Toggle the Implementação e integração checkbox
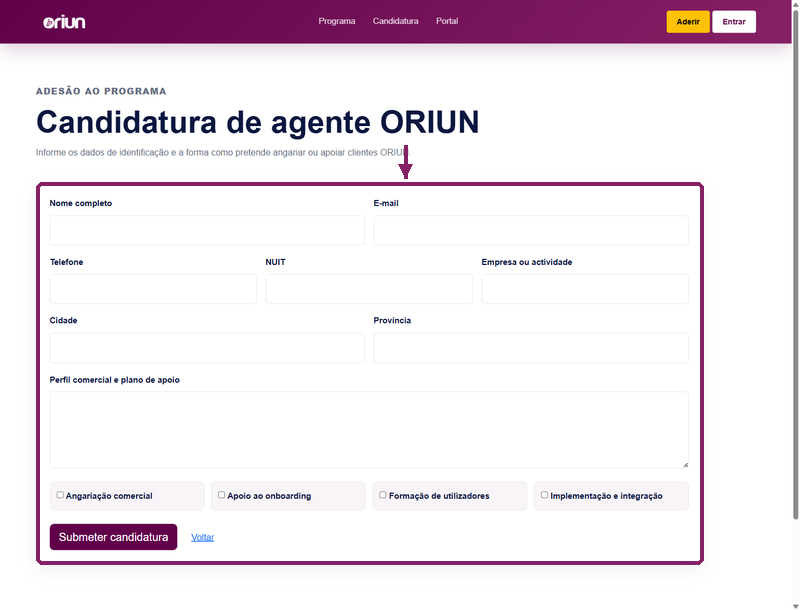Image resolution: width=800 pixels, height=611 pixels. (544, 495)
